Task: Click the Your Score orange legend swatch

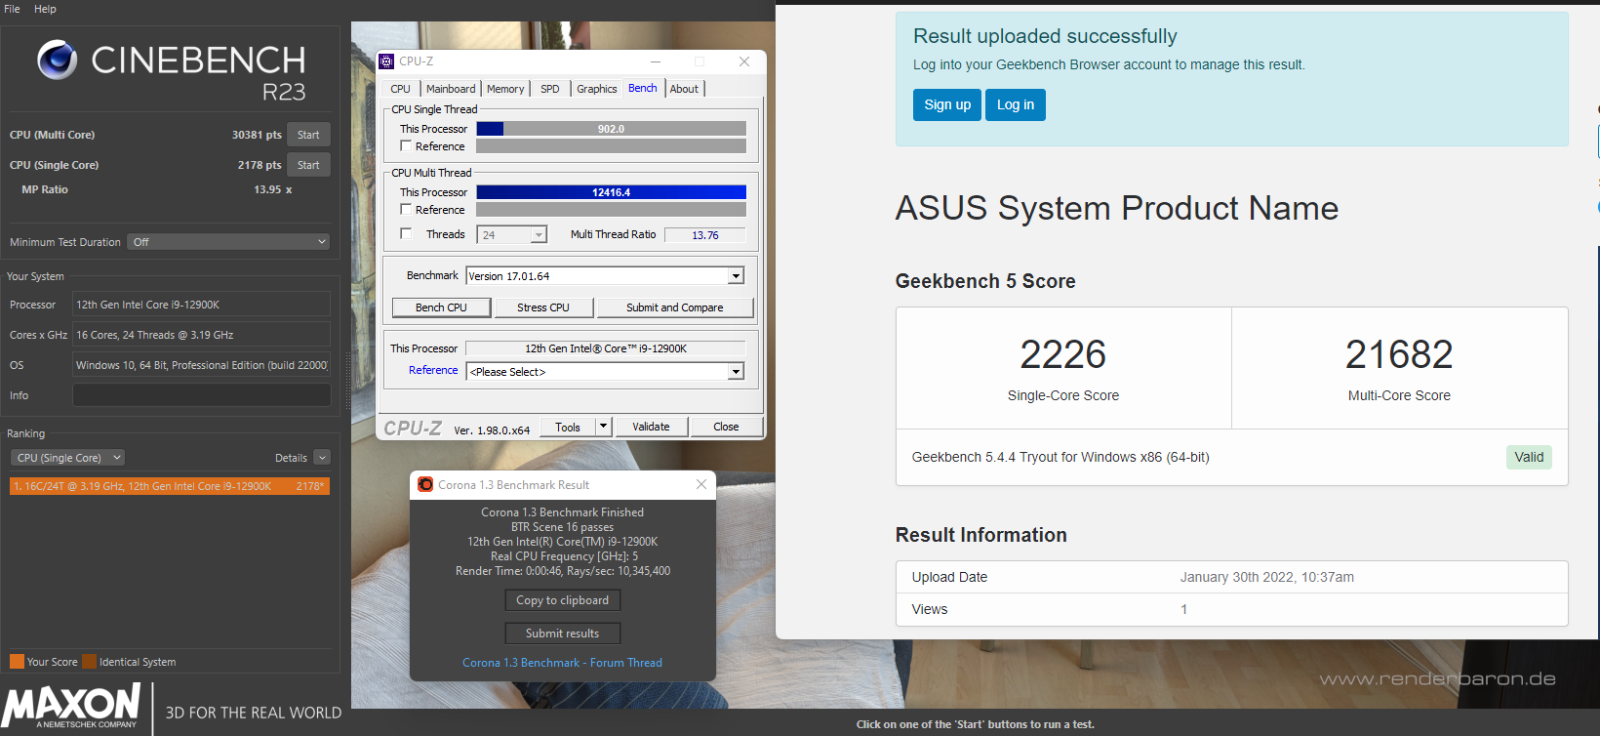Action: click(x=16, y=662)
